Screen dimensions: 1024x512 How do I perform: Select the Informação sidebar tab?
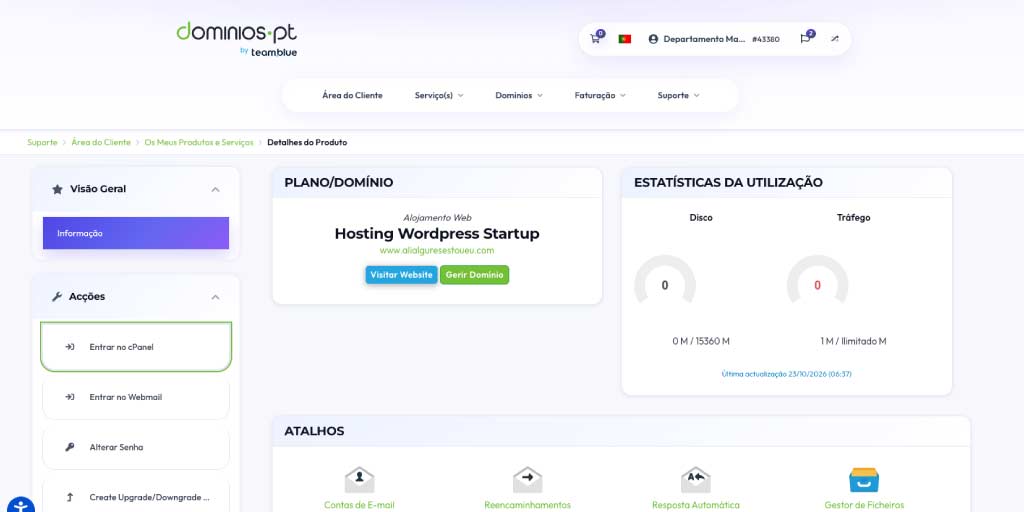(x=136, y=233)
